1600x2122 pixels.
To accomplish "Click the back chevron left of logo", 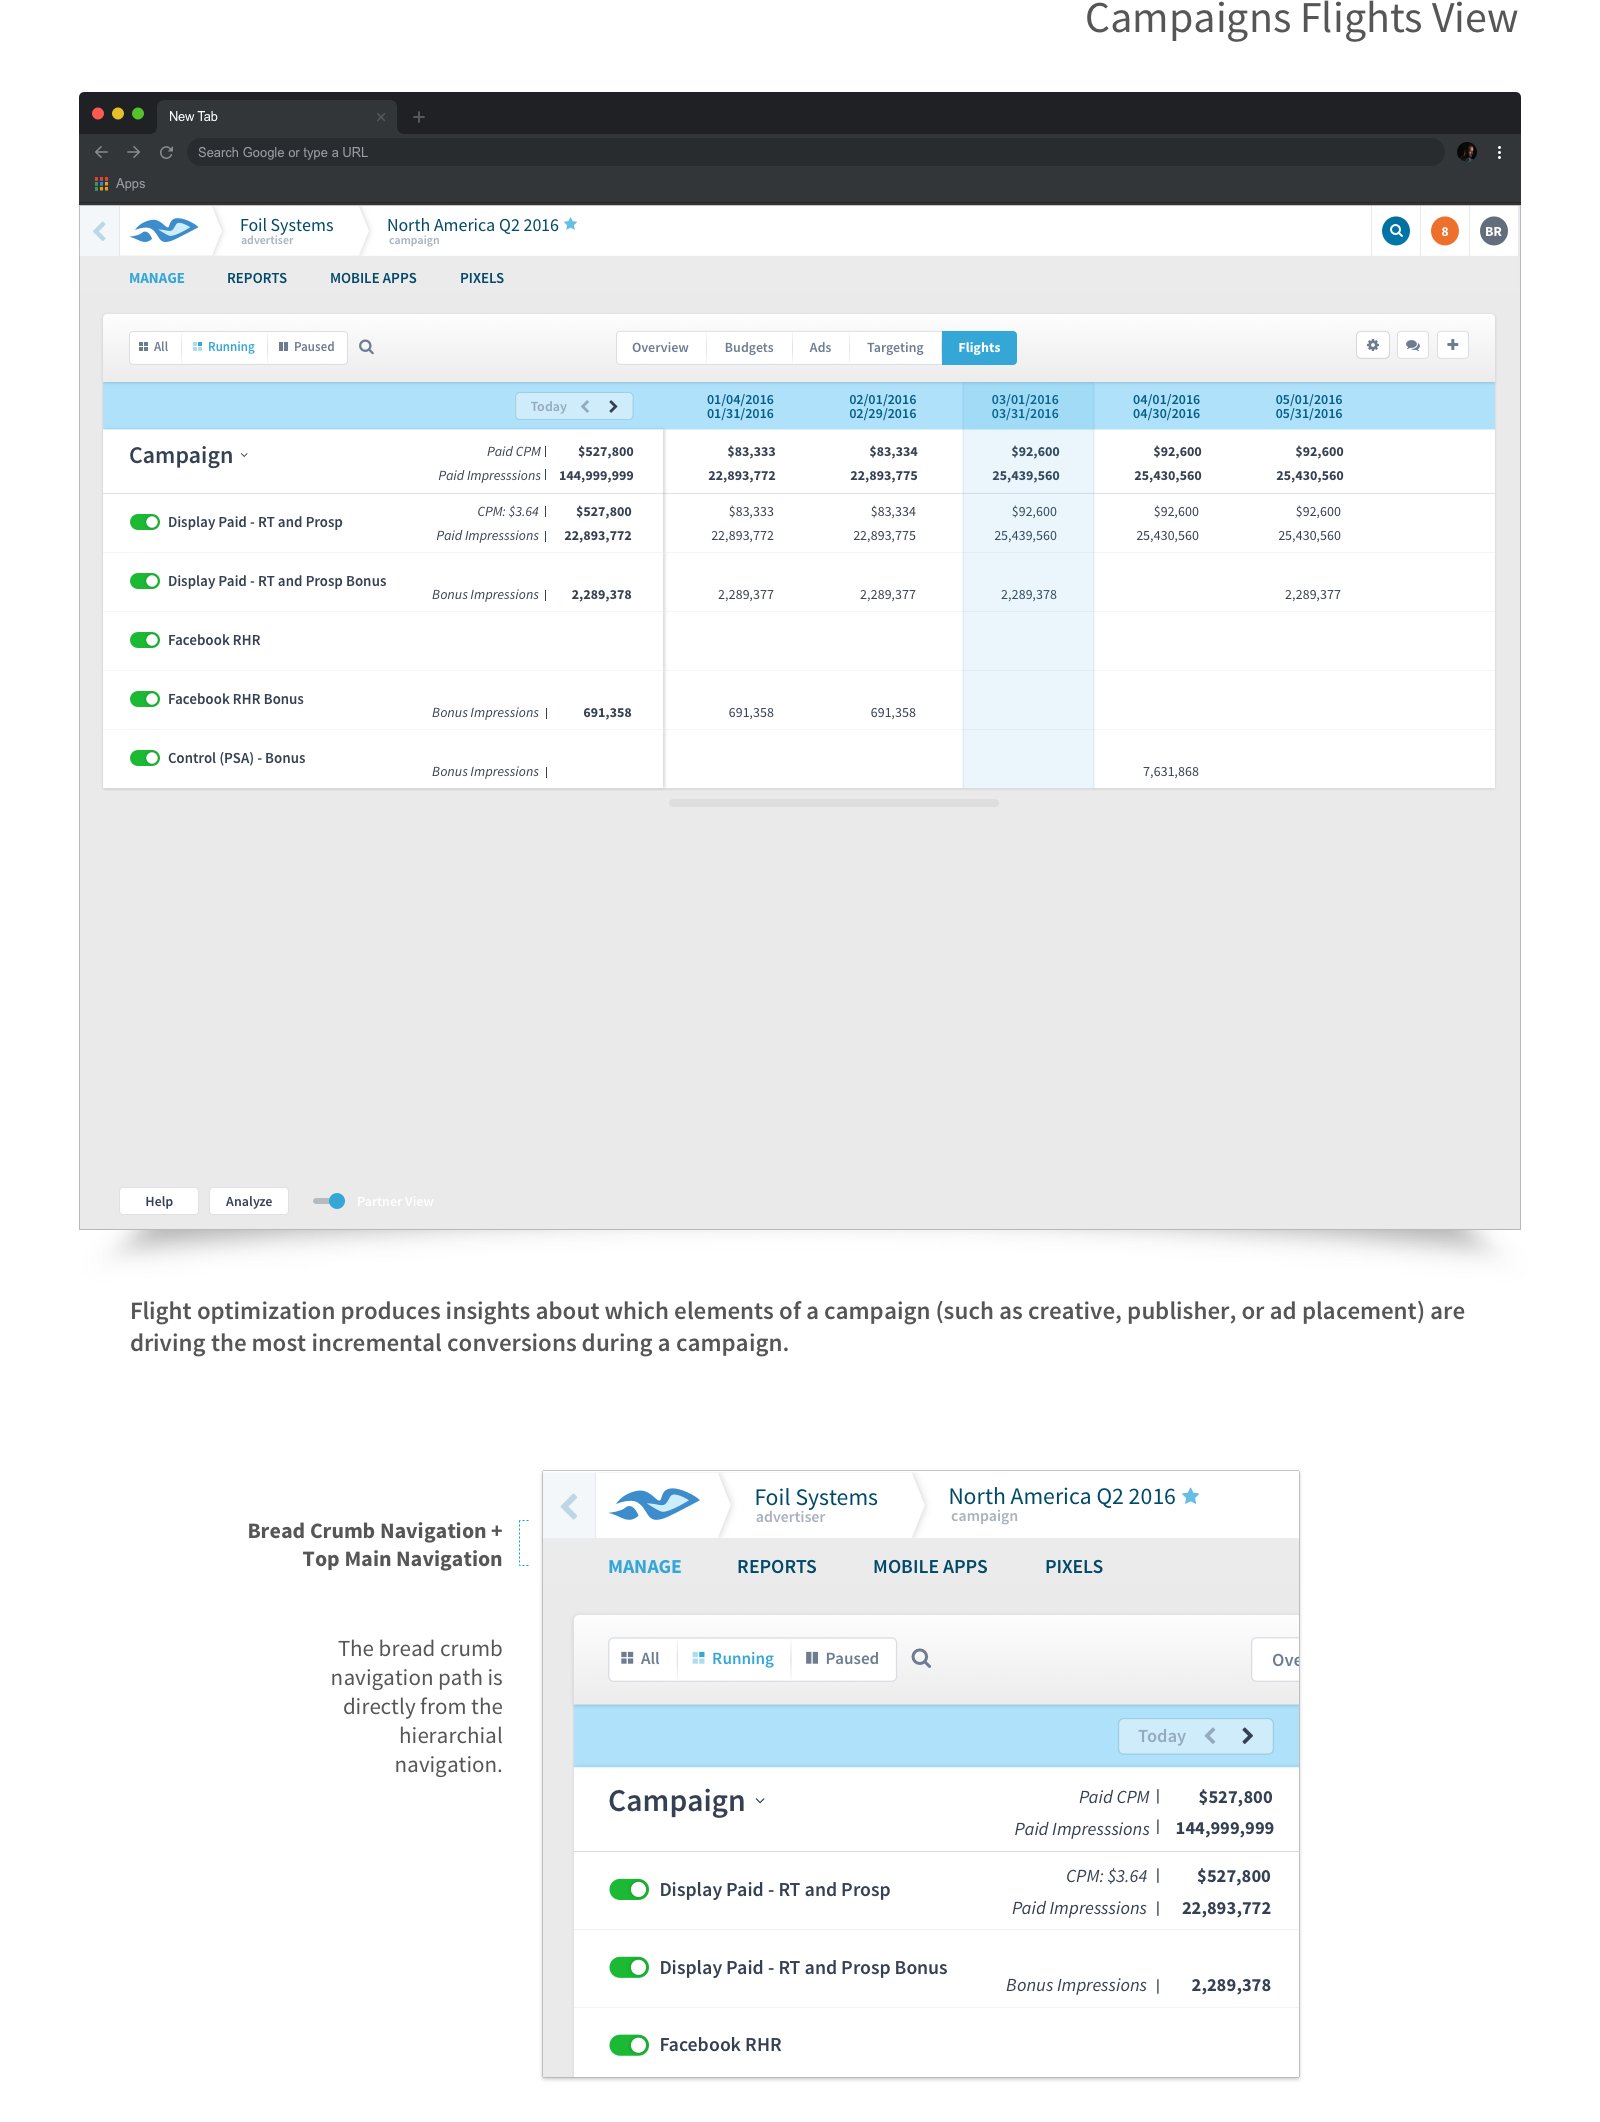I will tap(100, 231).
